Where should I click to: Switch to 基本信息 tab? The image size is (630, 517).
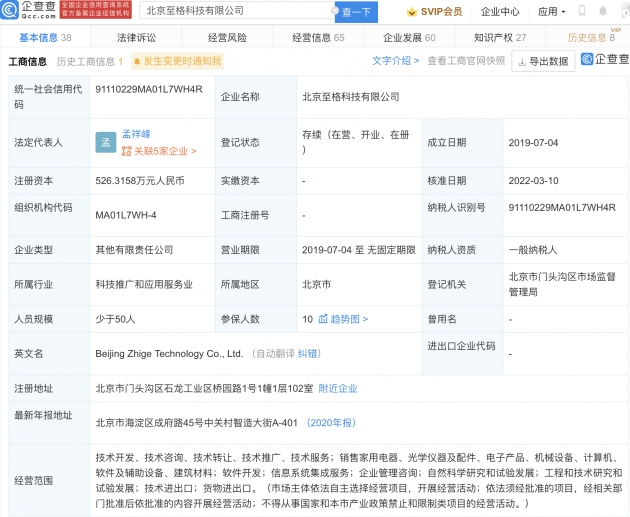coord(45,37)
